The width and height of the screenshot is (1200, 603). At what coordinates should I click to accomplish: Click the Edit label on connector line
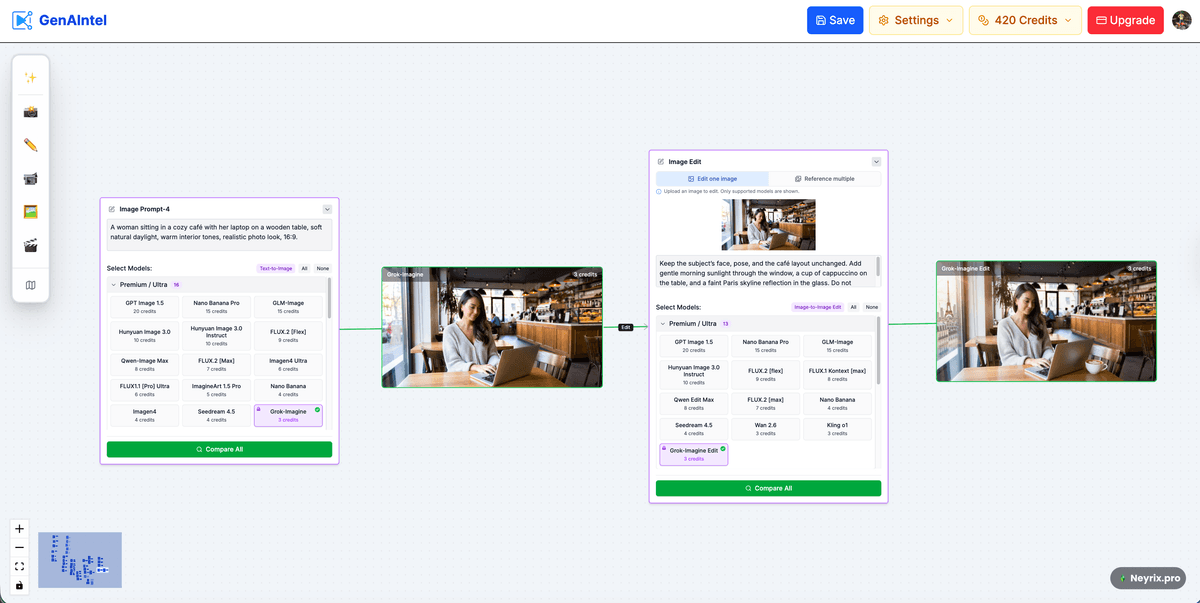pyautogui.click(x=626, y=327)
